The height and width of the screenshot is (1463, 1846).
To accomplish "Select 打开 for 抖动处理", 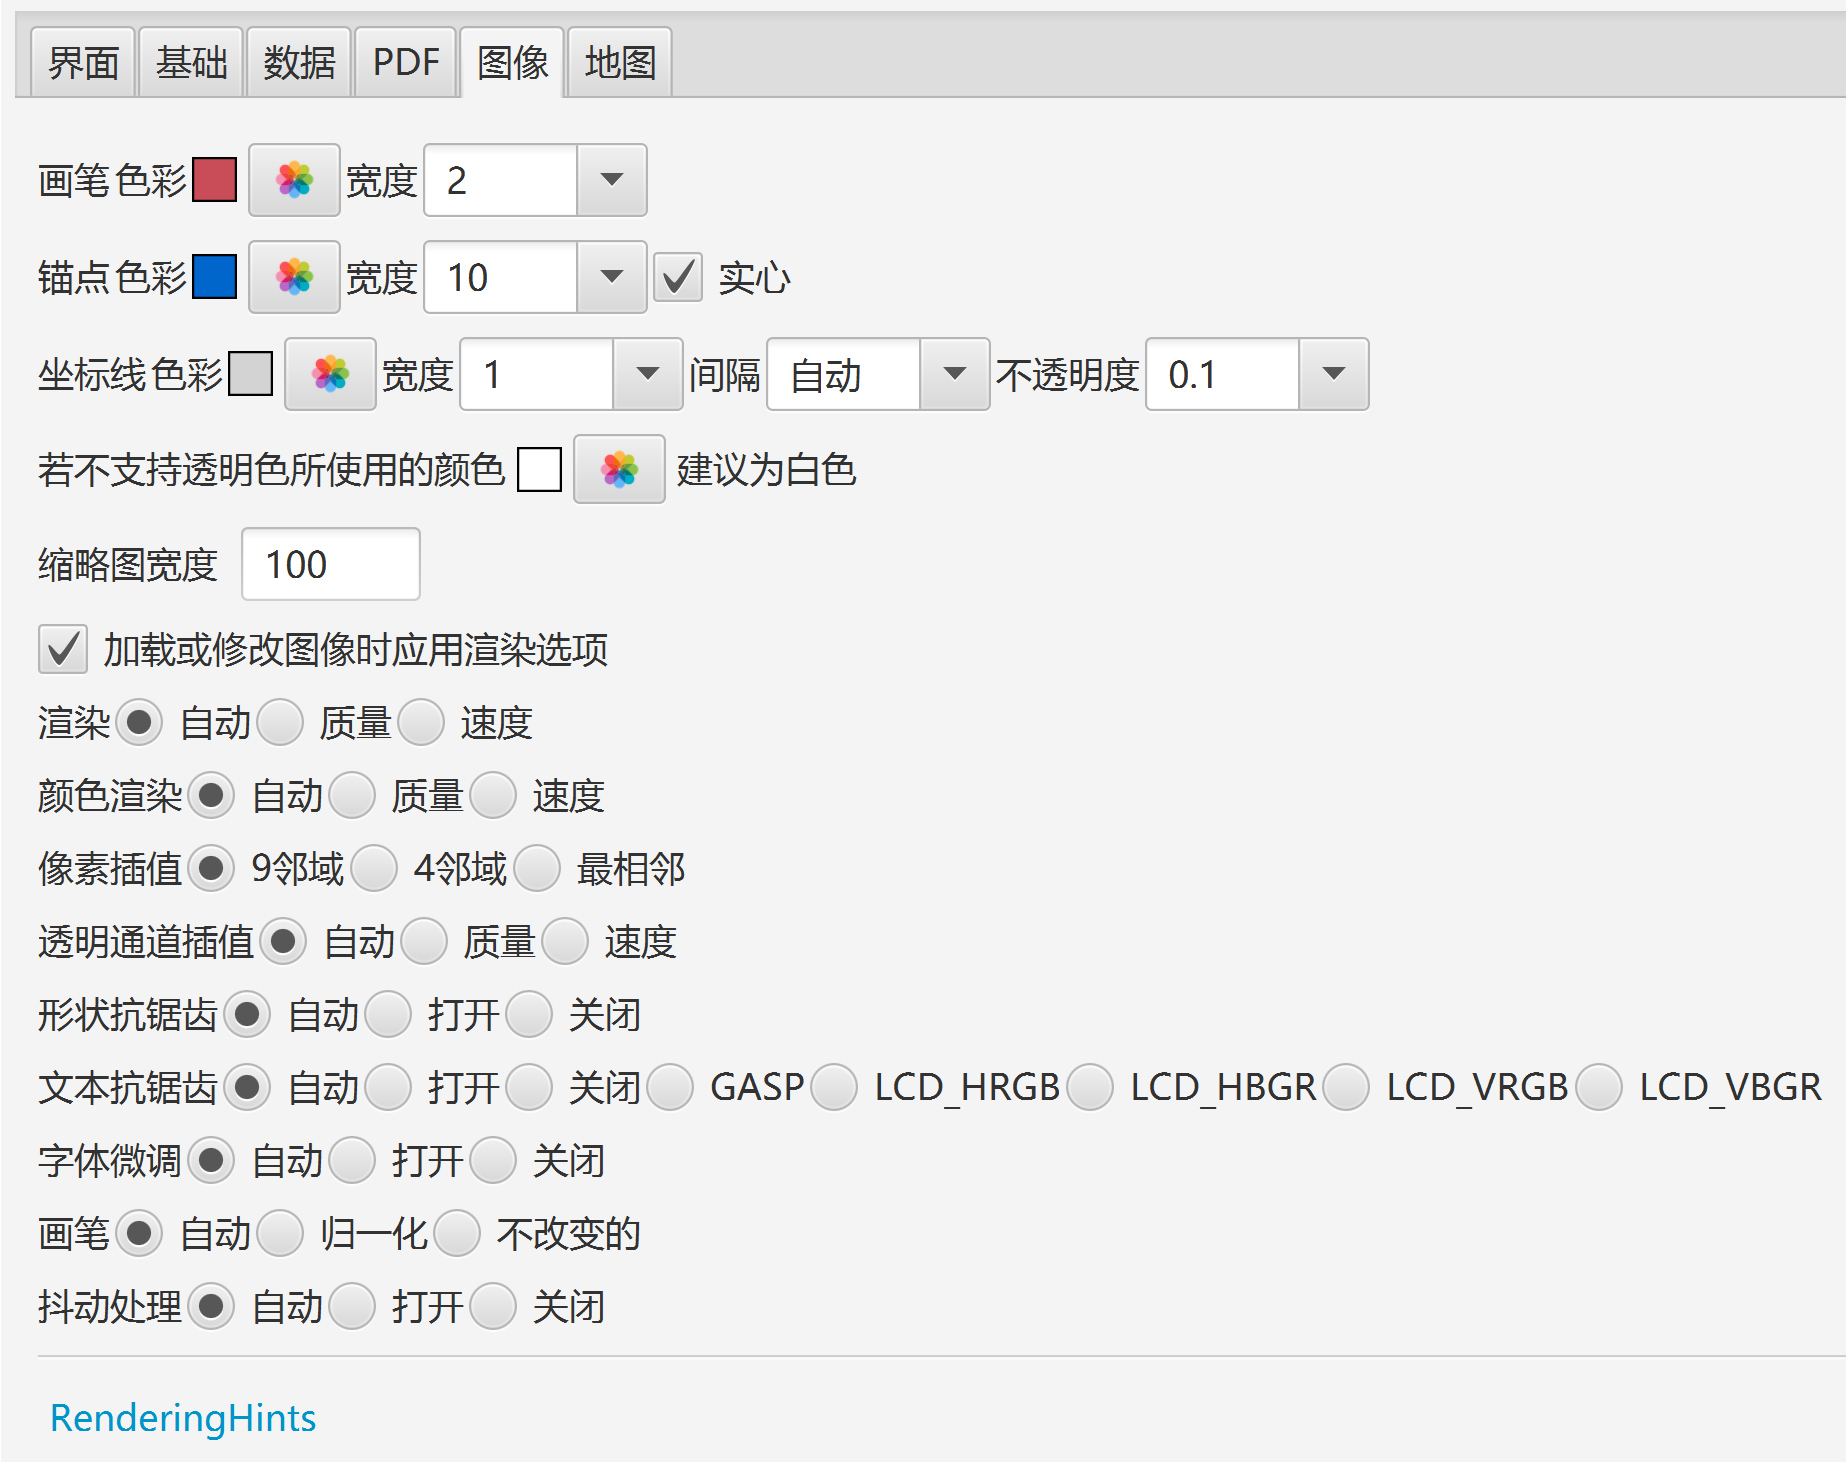I will point(352,1306).
